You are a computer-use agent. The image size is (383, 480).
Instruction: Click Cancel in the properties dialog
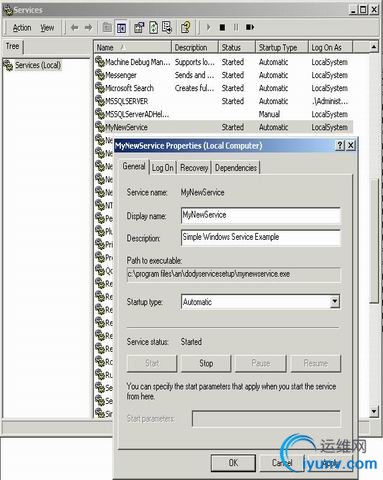[x=282, y=463]
